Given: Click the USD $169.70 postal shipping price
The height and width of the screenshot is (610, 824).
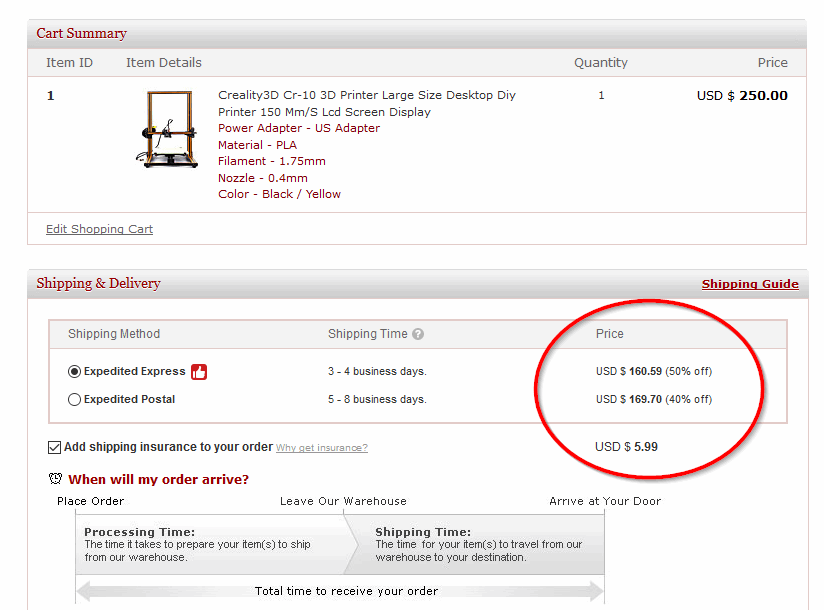Looking at the screenshot, I should pos(653,399).
